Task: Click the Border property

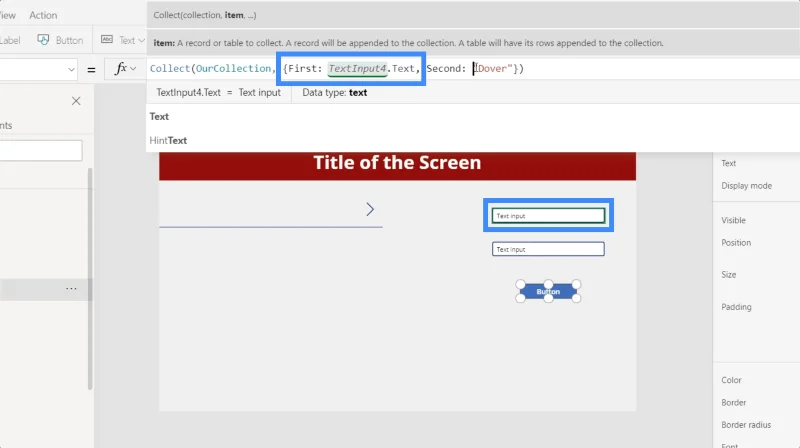Action: tap(734, 403)
